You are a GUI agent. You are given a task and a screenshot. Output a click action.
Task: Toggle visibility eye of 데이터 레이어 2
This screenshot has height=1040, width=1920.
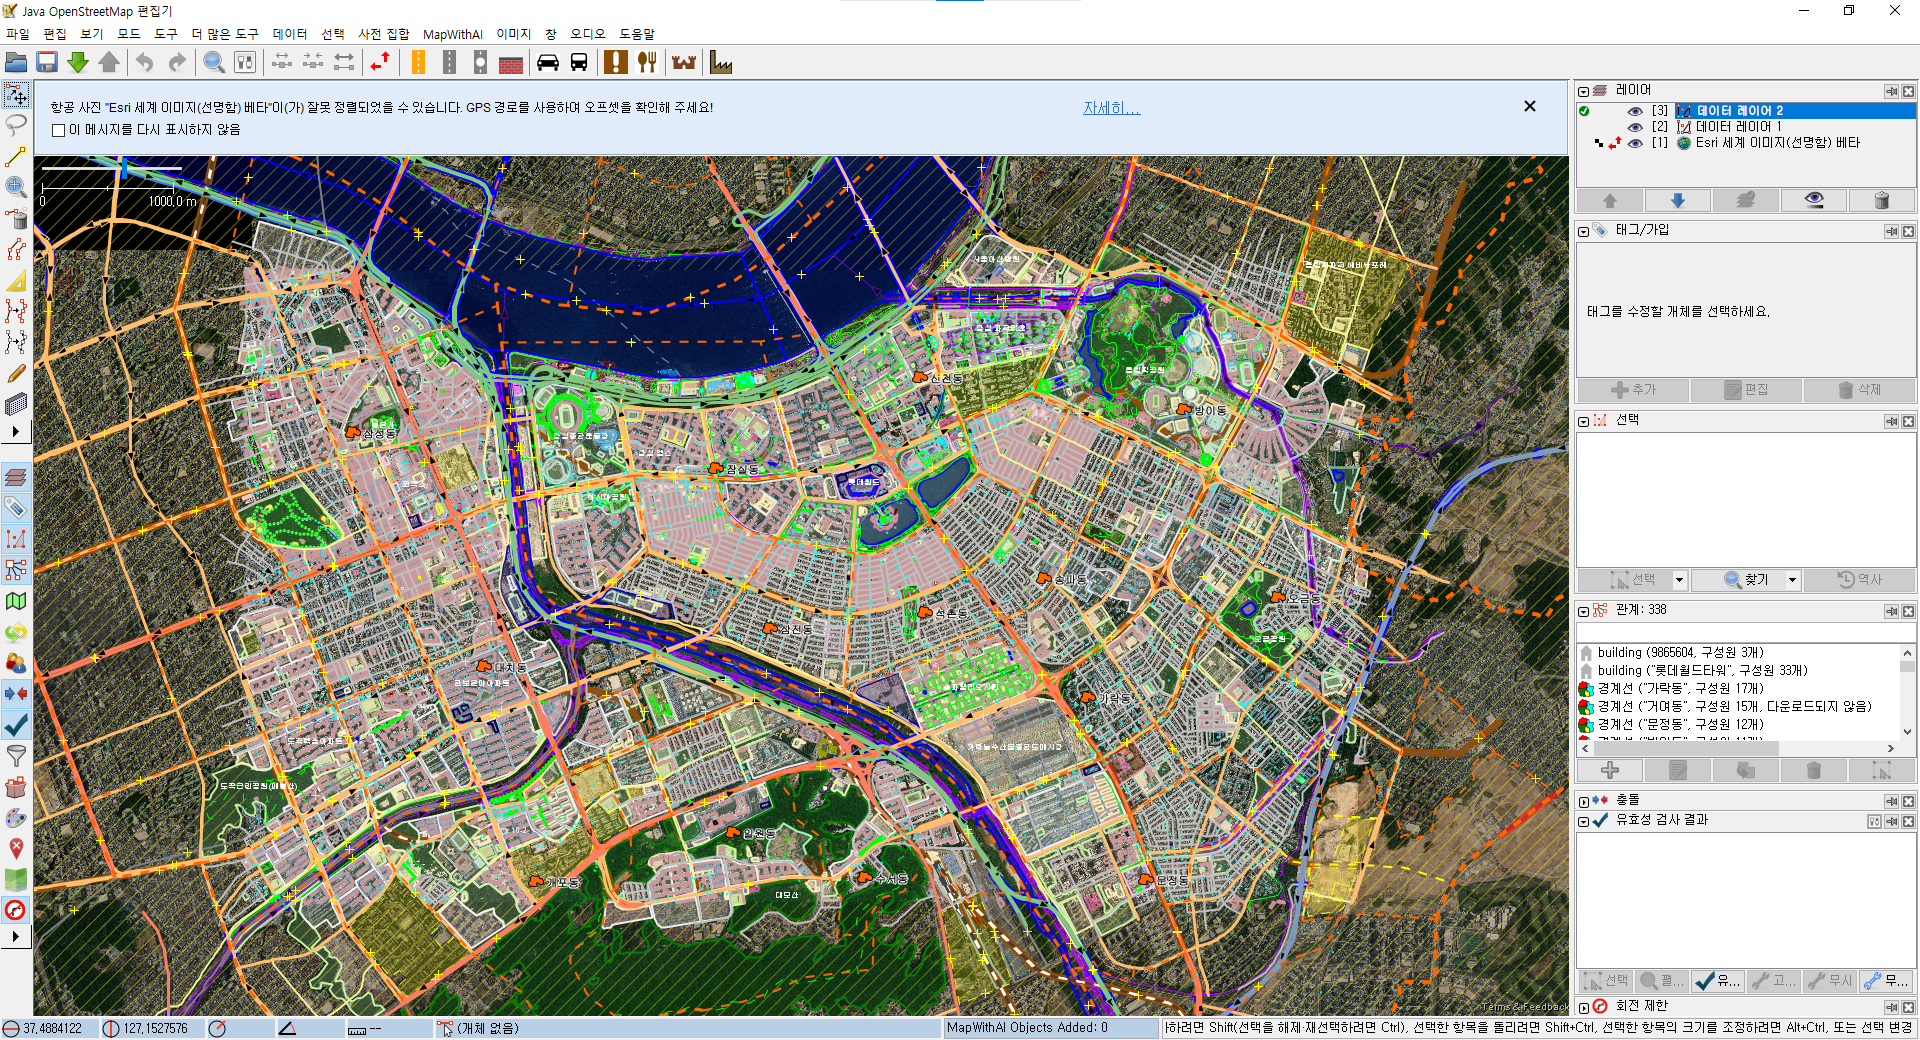[1635, 111]
